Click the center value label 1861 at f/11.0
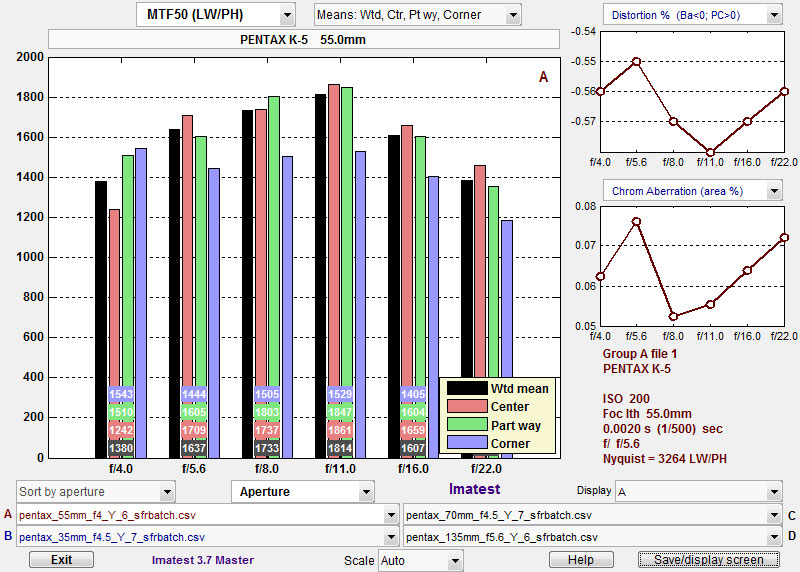The width and height of the screenshot is (800, 572). pos(340,430)
